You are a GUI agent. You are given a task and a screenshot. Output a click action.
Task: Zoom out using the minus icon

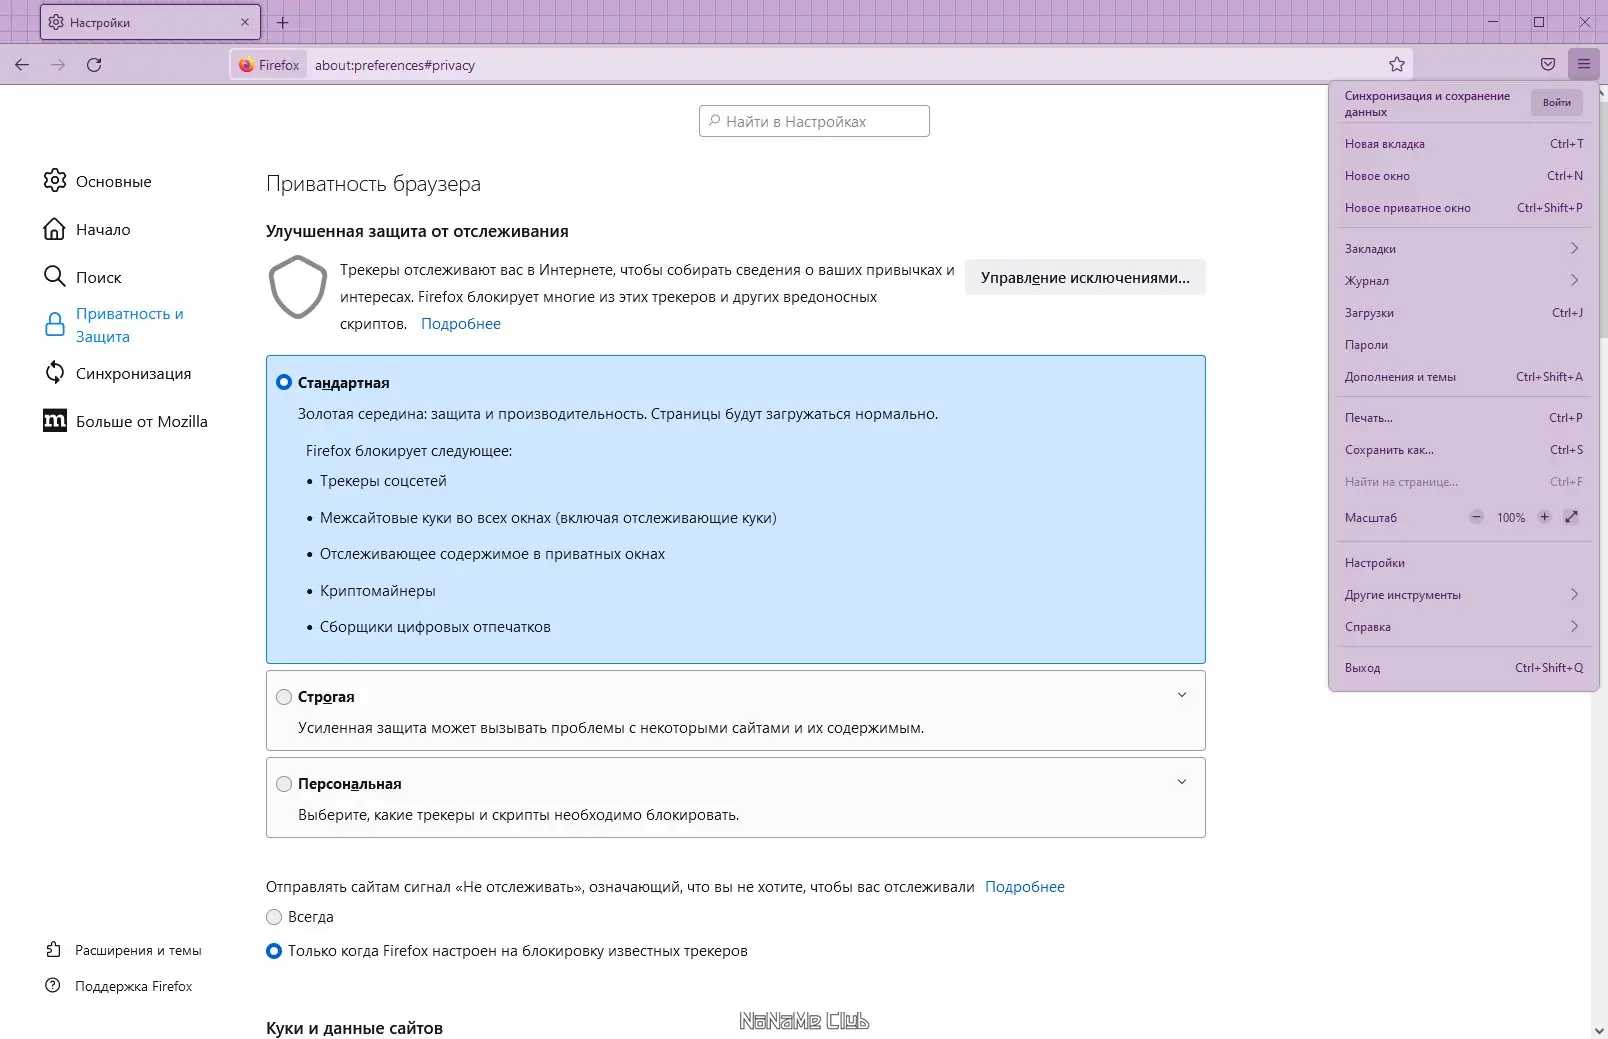[x=1477, y=517]
